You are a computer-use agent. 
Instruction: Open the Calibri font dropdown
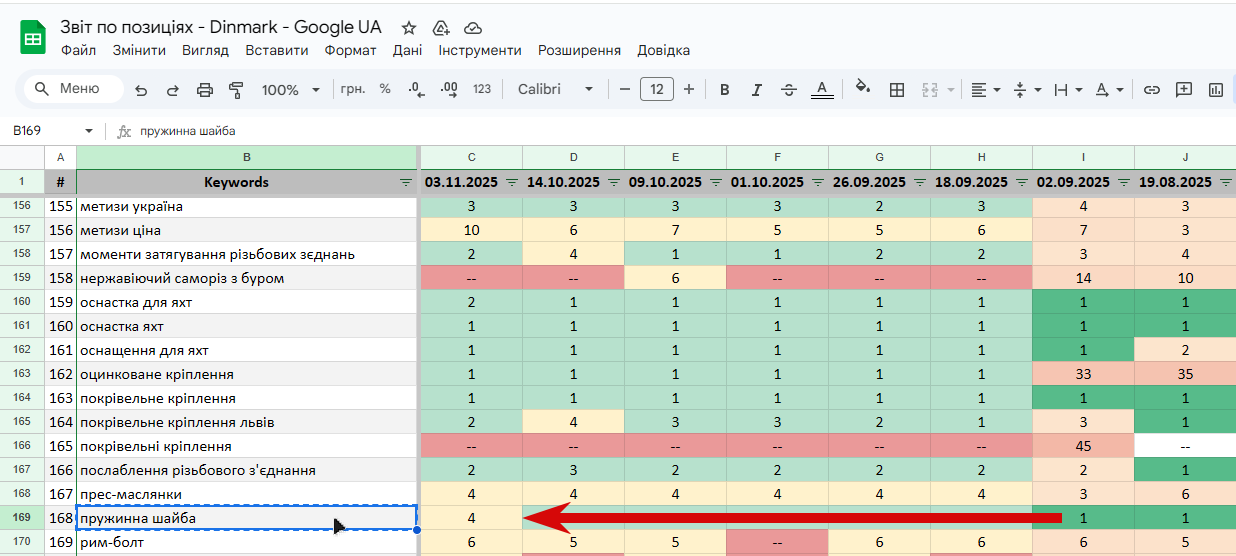tap(556, 89)
